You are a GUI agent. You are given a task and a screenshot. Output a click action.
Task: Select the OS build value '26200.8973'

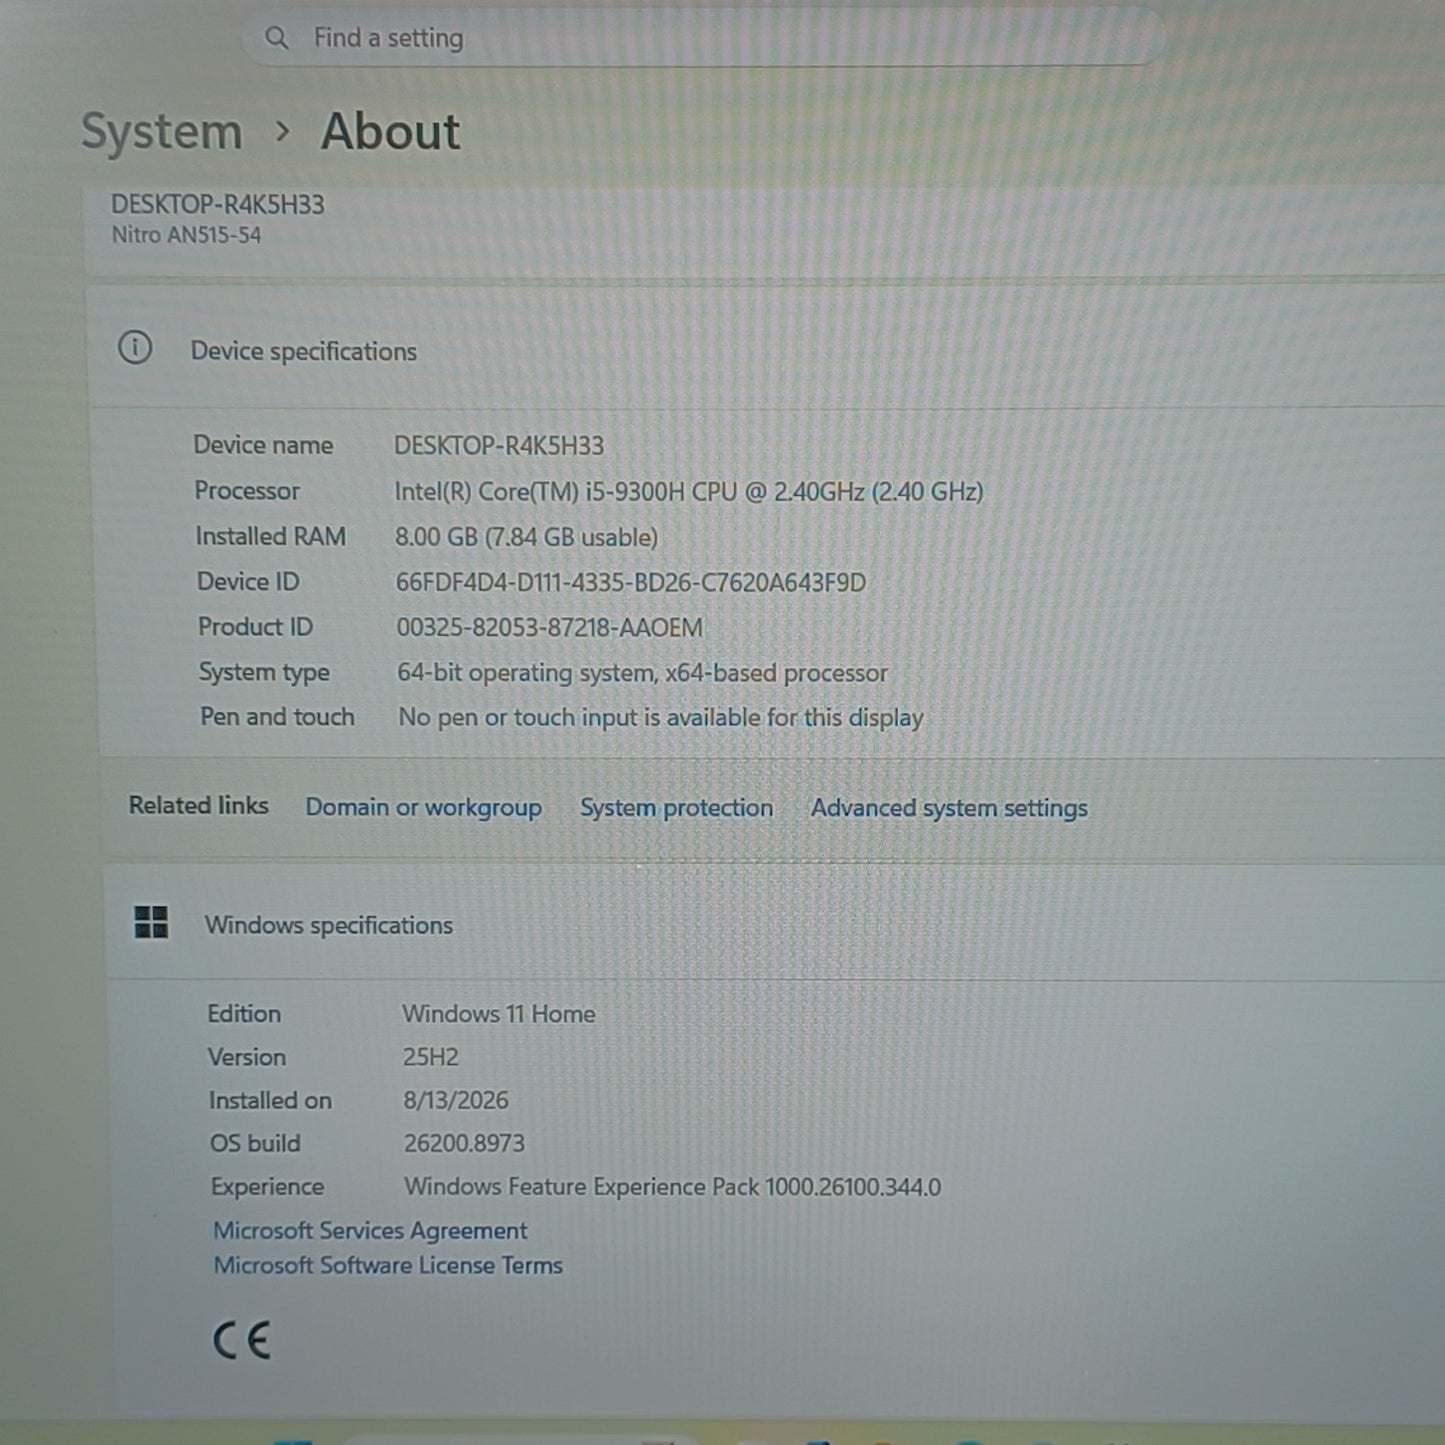click(x=464, y=1143)
